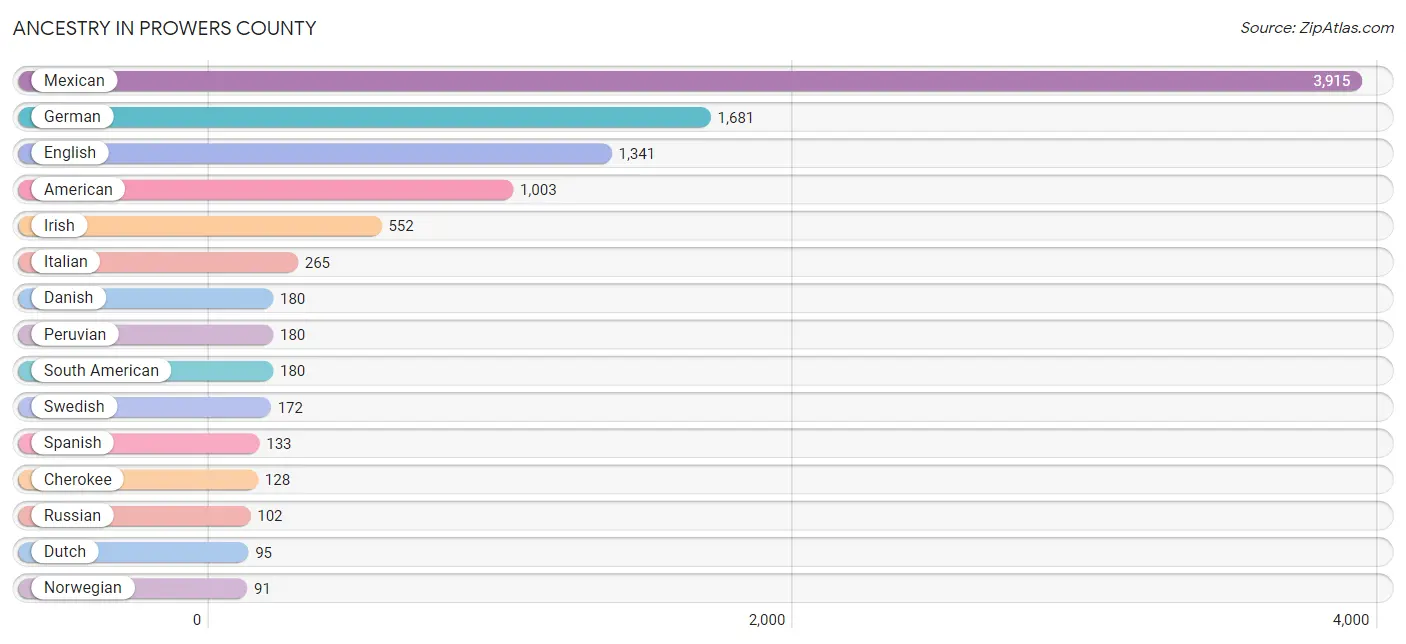
Task: Click the pink American bar
Action: coord(265,190)
